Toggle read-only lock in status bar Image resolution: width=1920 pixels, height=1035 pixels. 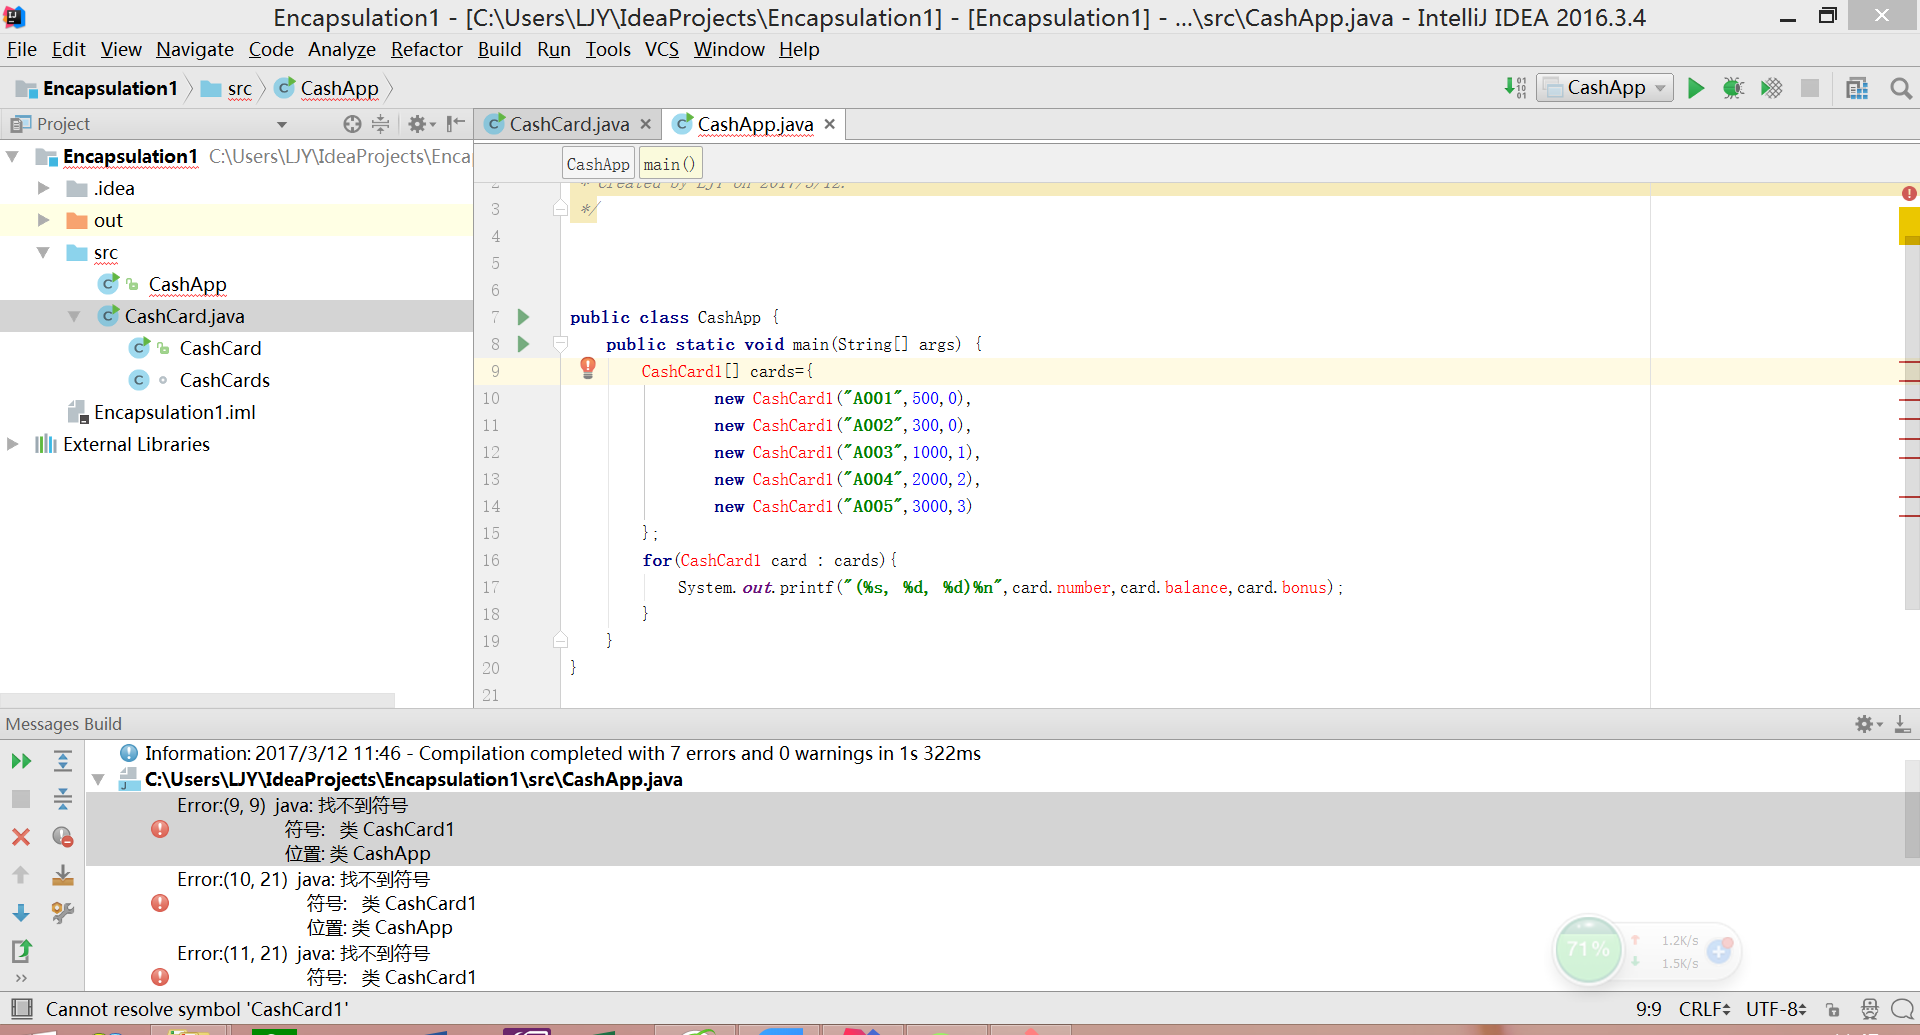coord(1832,1009)
